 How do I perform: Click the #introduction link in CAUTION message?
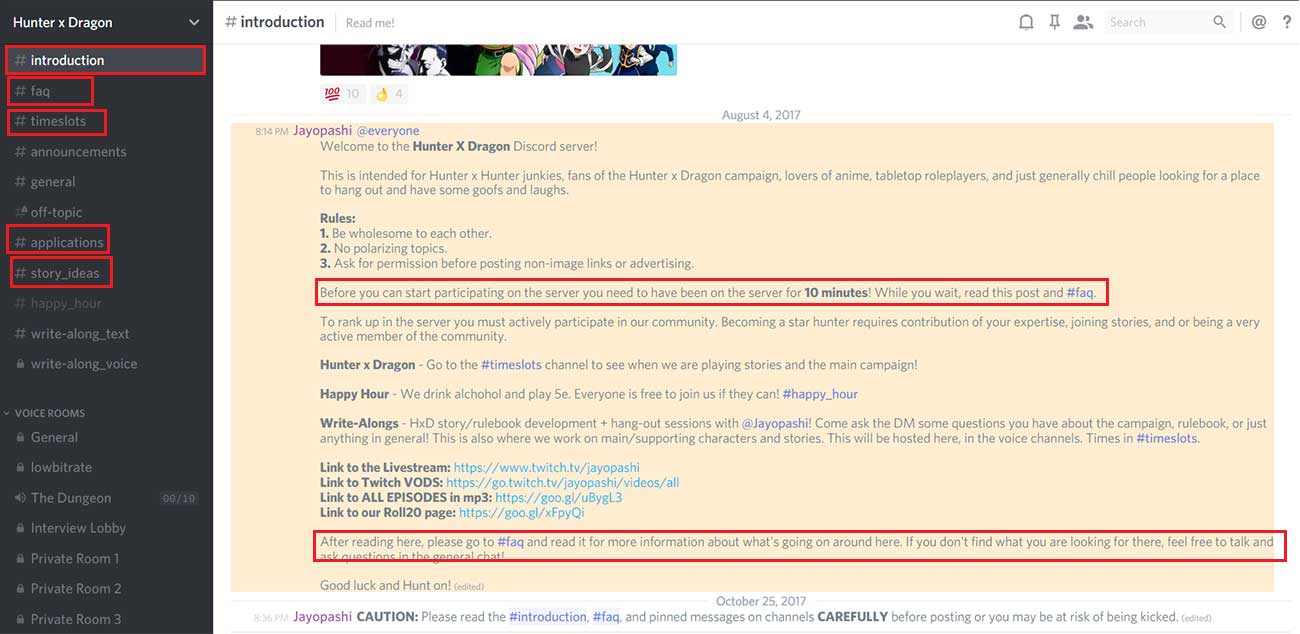point(547,617)
